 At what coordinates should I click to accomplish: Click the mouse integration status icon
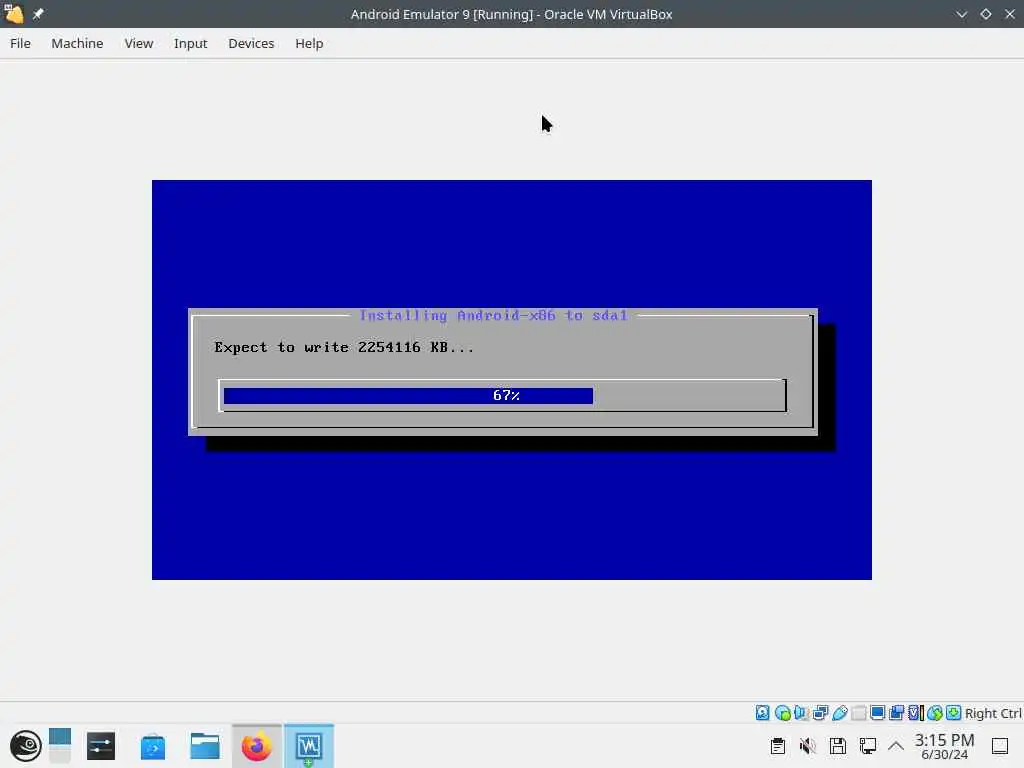935,712
